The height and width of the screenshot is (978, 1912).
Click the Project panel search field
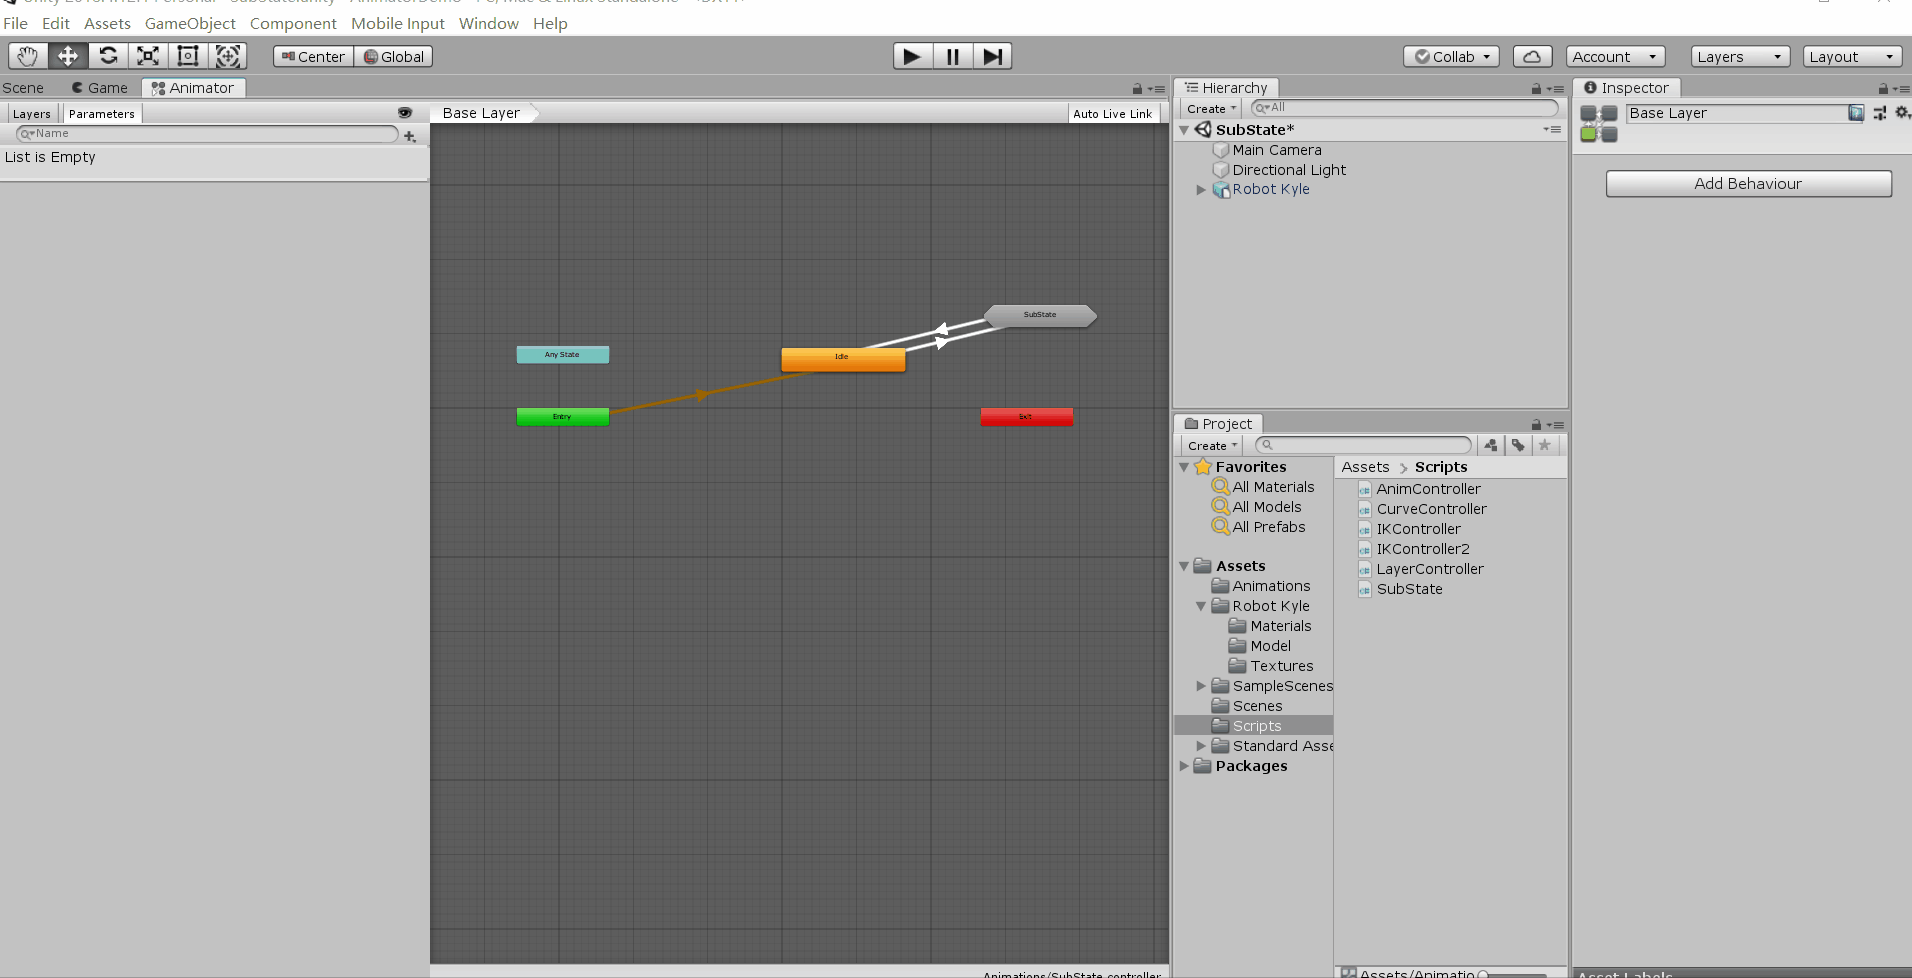click(x=1364, y=445)
